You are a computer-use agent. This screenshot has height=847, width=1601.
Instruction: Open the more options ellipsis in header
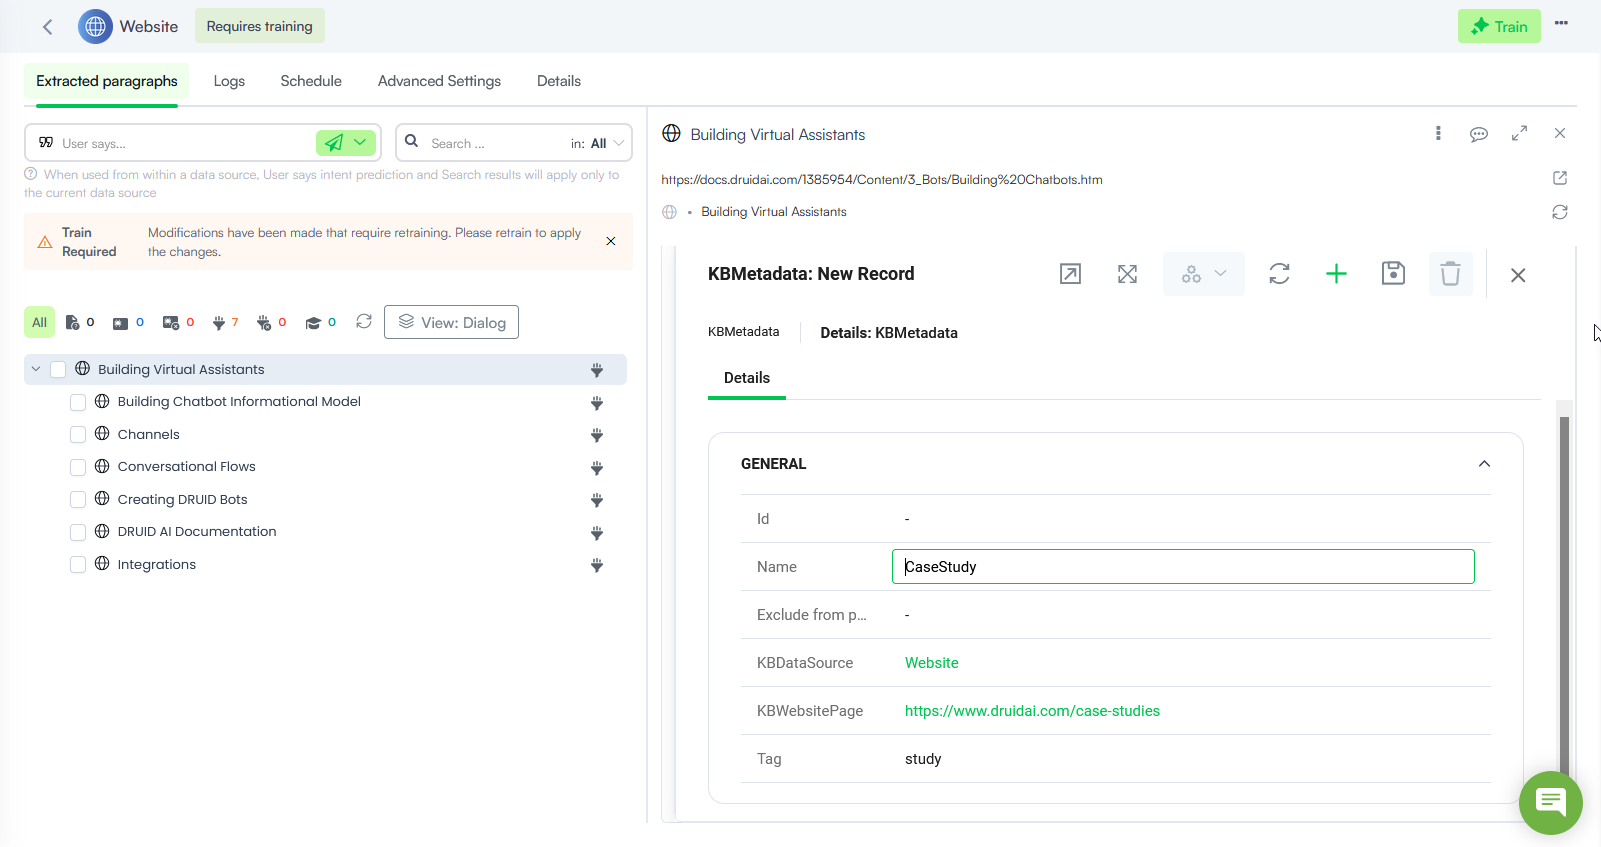1561,24
